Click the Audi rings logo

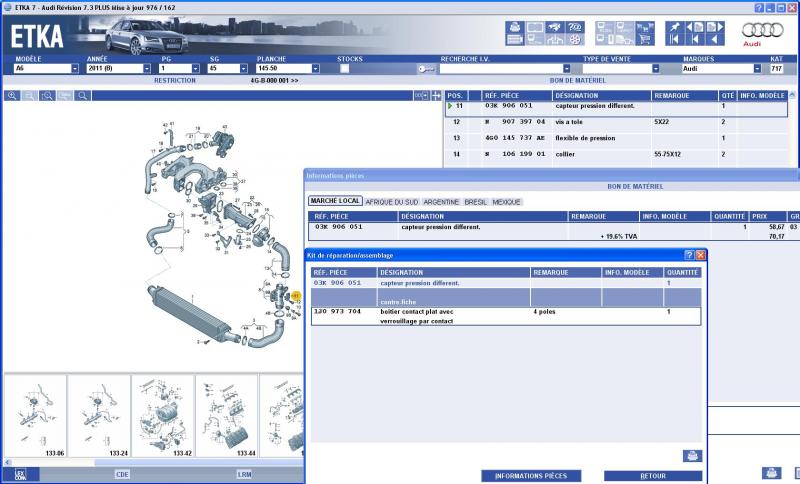762,30
